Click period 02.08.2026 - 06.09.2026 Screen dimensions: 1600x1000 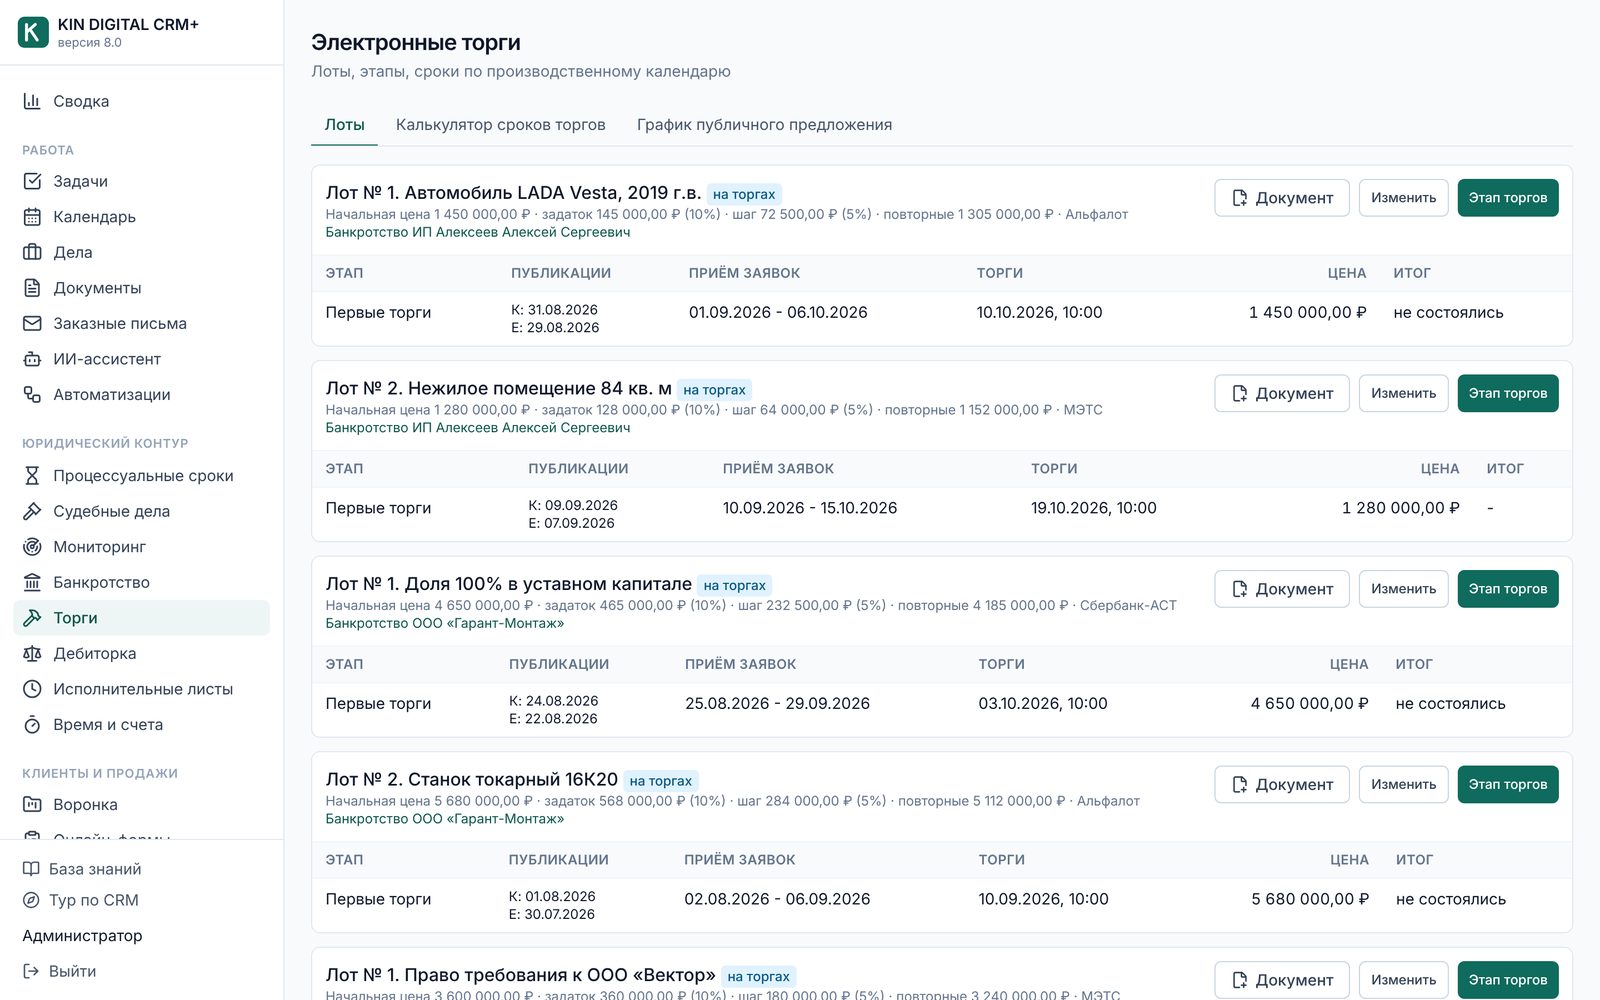tap(777, 899)
